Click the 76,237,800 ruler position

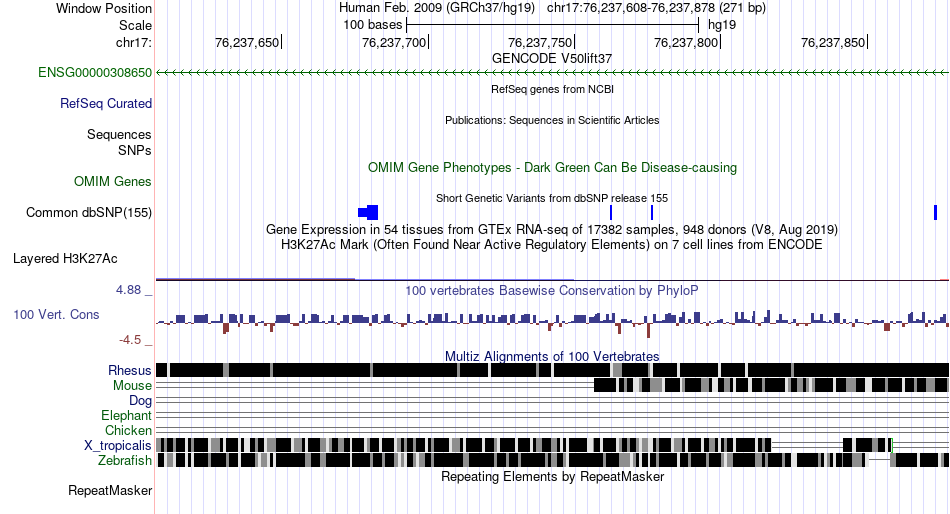[686, 42]
